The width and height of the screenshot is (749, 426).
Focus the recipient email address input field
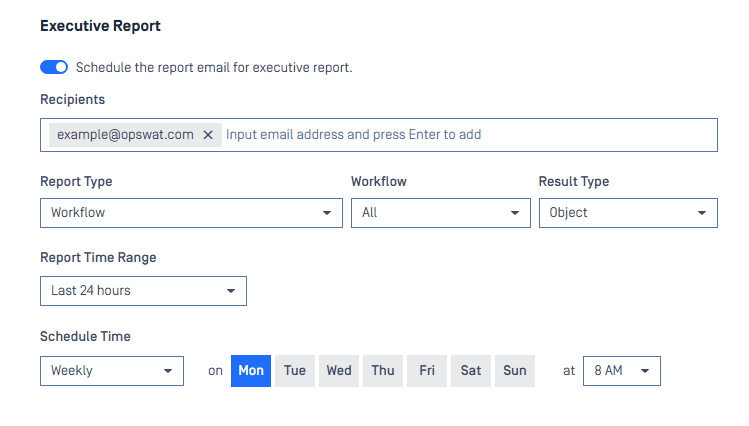[x=468, y=135]
